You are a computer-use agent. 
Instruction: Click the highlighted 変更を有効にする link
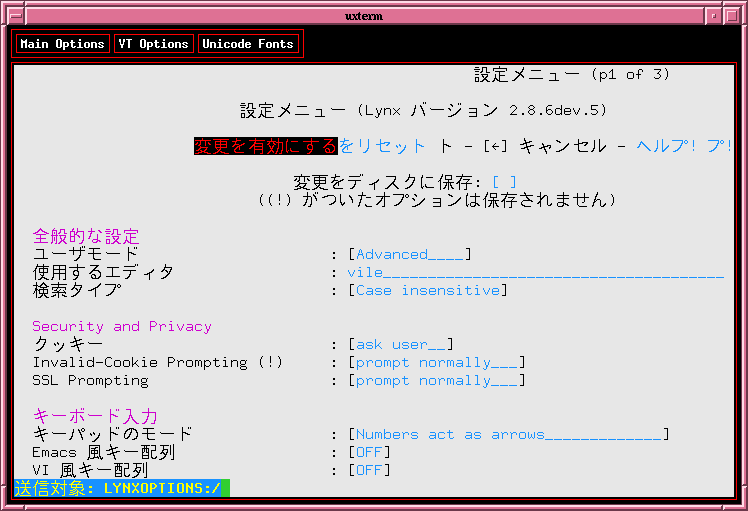266,146
